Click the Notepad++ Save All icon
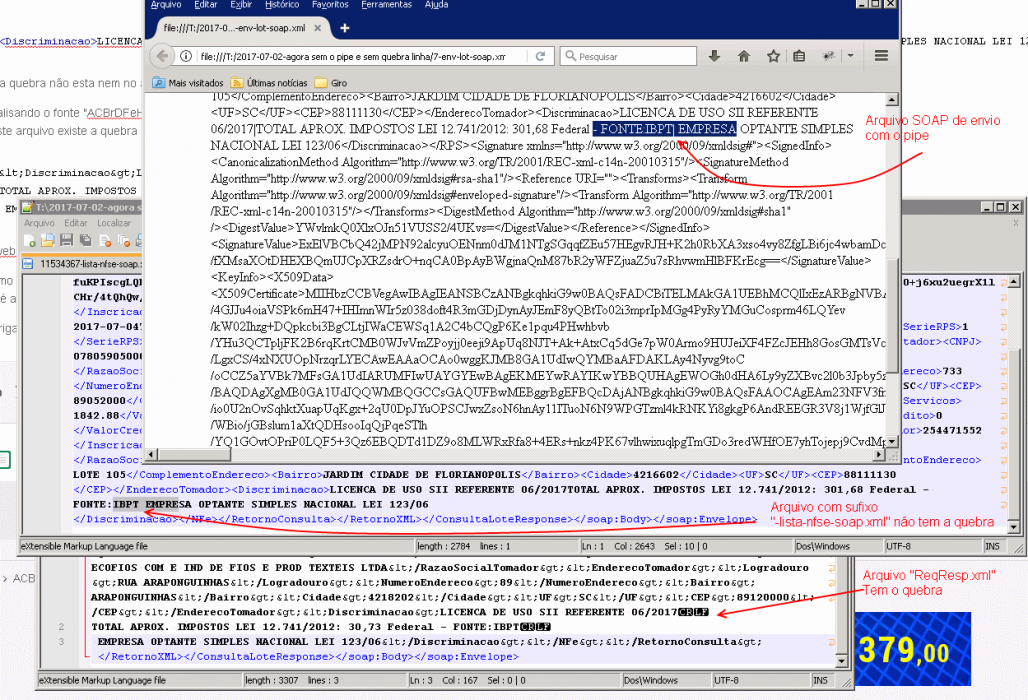1028x700 pixels. (x=85, y=241)
